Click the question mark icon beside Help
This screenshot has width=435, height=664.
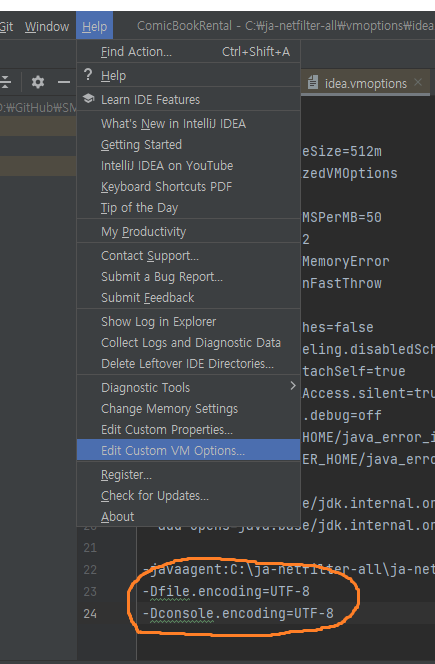(88, 75)
